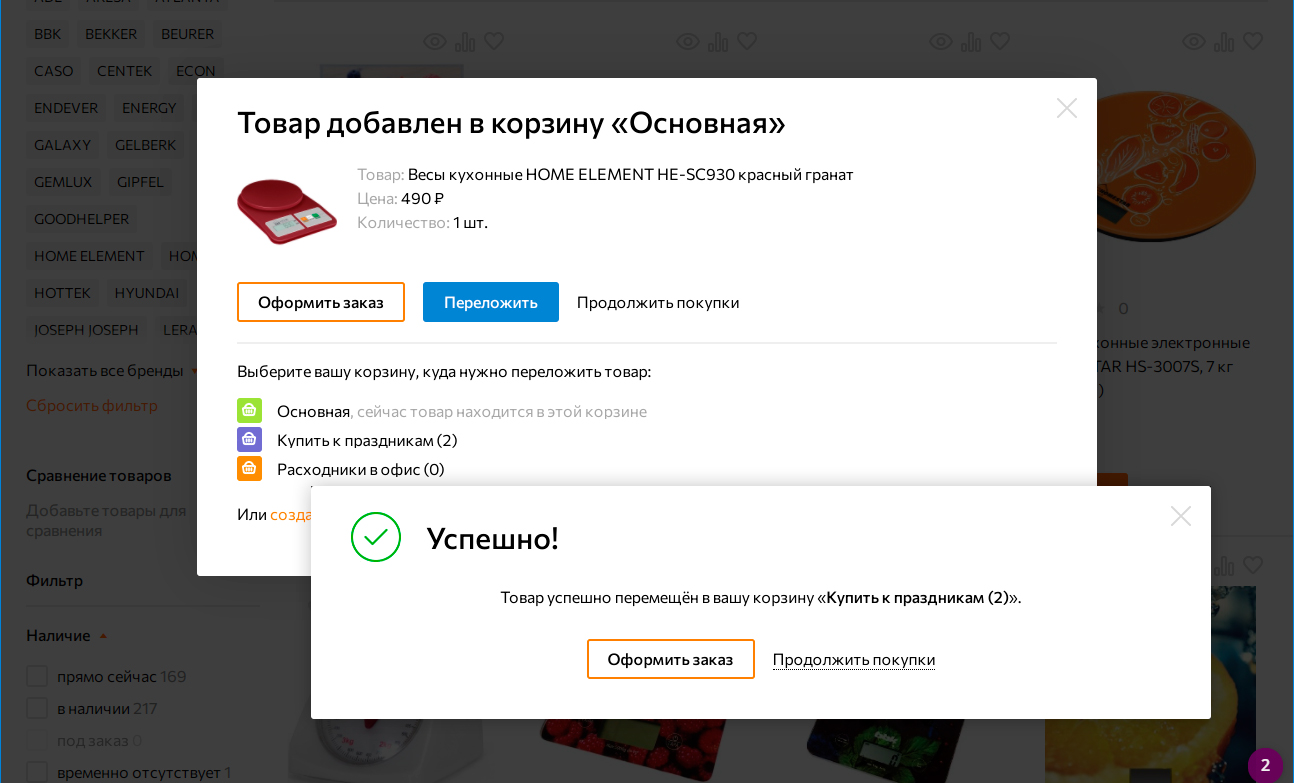Toggle the 'временно отсутствует' checkbox
The width and height of the screenshot is (1294, 783).
[37, 773]
